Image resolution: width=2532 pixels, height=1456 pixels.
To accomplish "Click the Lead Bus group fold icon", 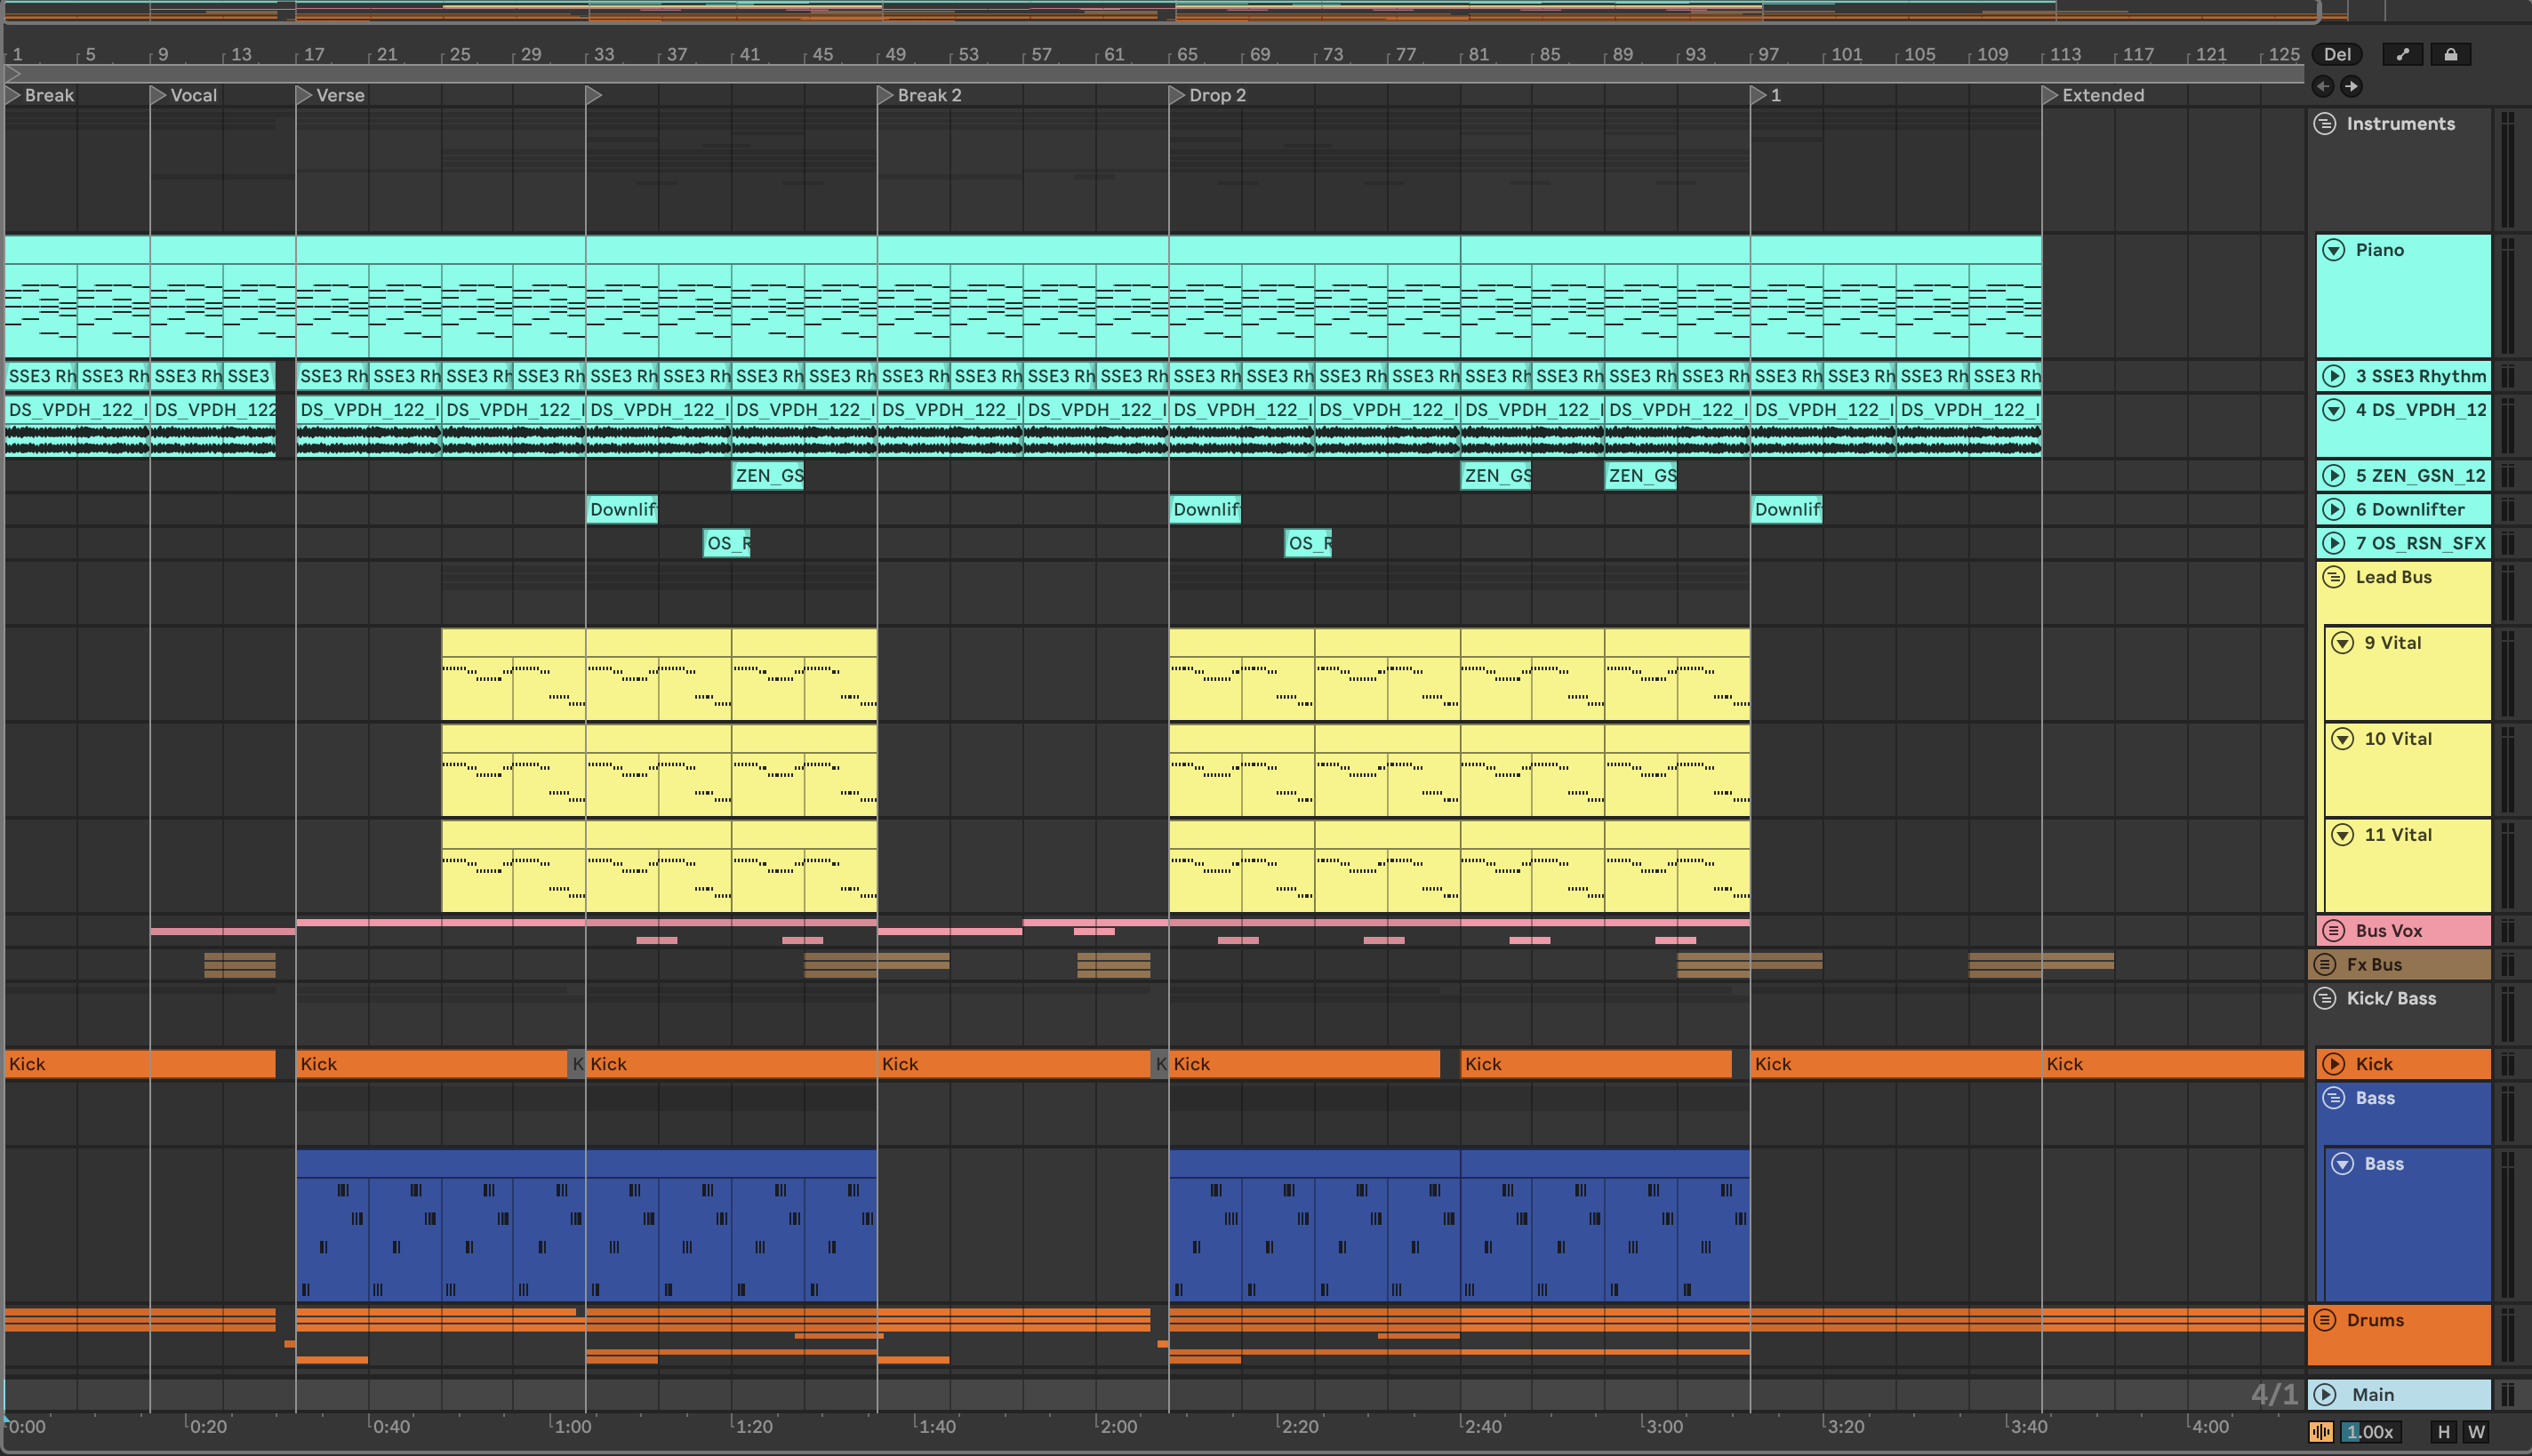I will tap(2333, 577).
